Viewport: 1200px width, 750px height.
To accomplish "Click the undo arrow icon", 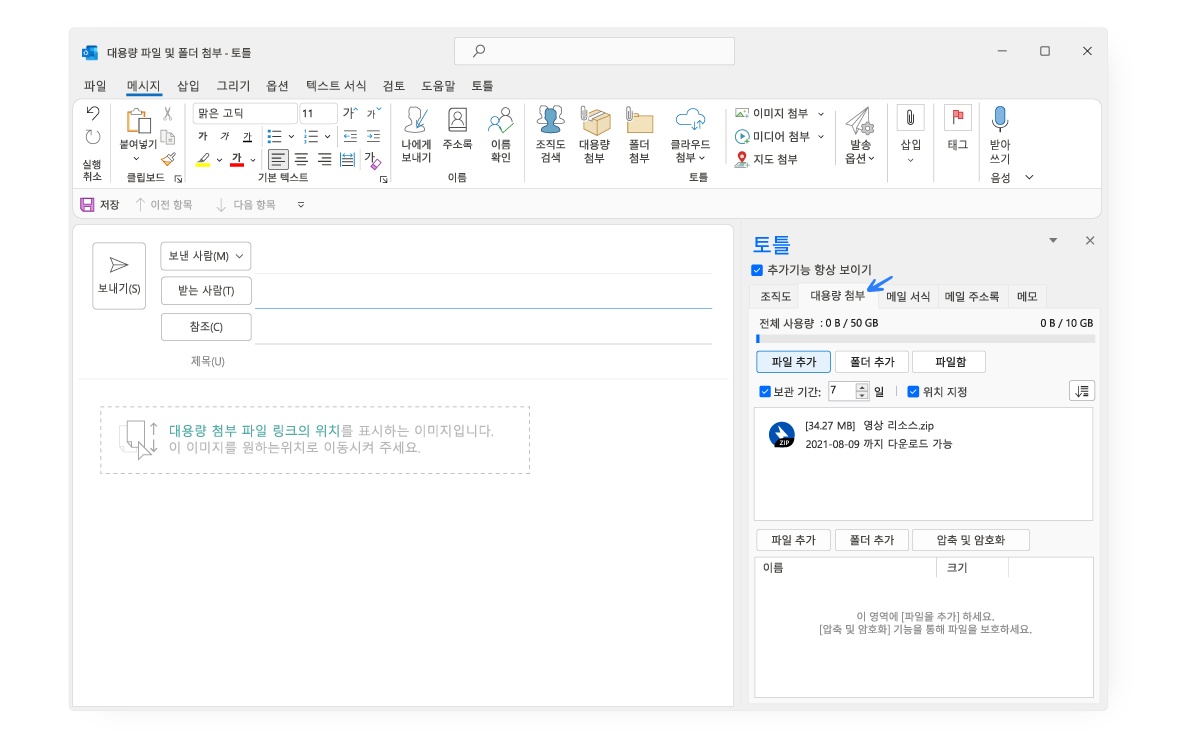I will click(x=93, y=113).
